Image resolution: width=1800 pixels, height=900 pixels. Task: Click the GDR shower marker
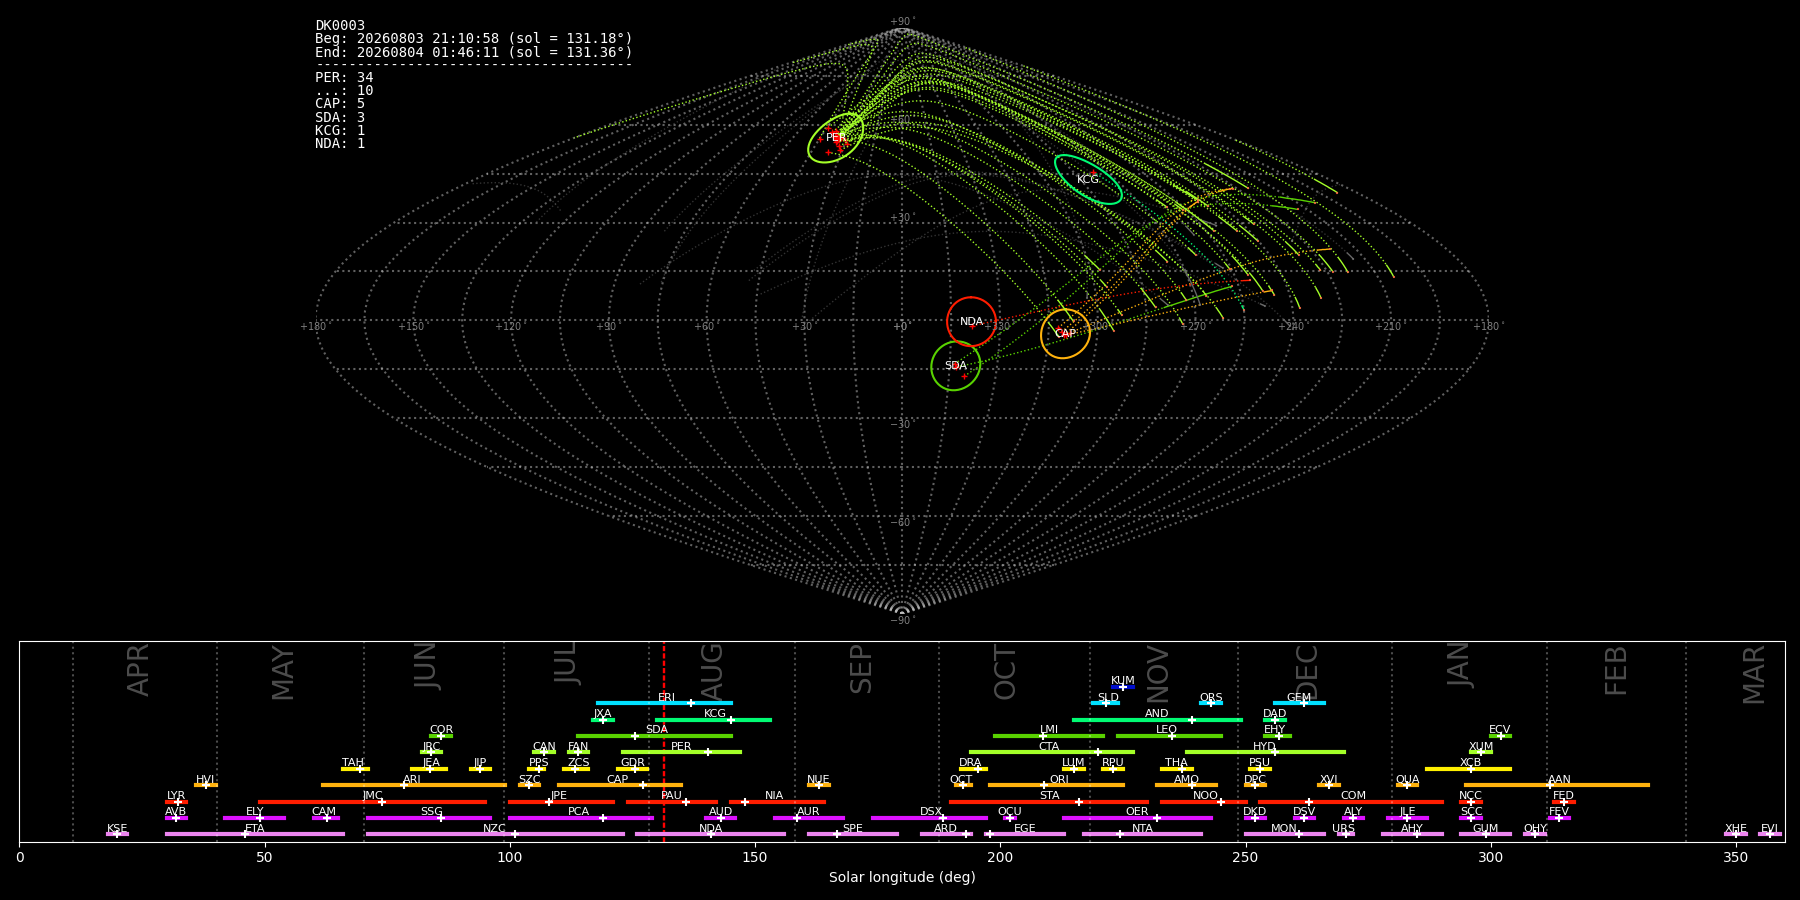click(x=633, y=769)
